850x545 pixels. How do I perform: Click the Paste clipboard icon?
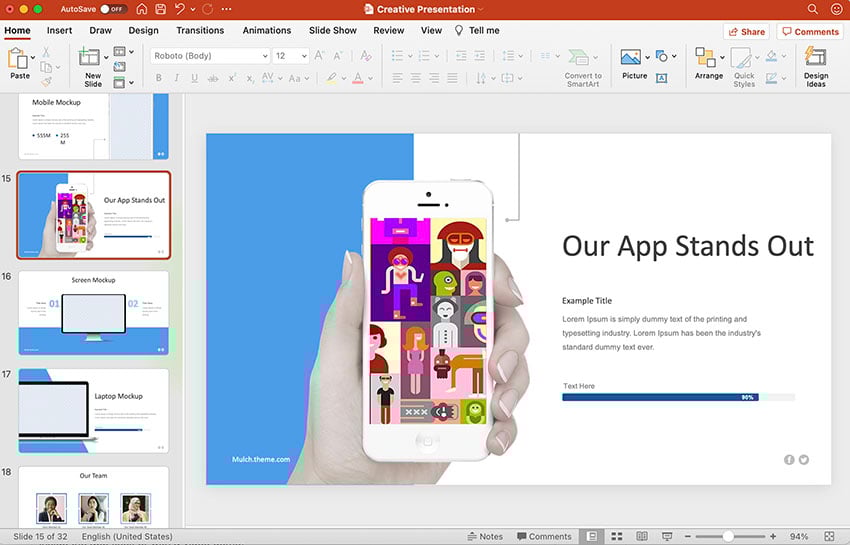[19, 59]
